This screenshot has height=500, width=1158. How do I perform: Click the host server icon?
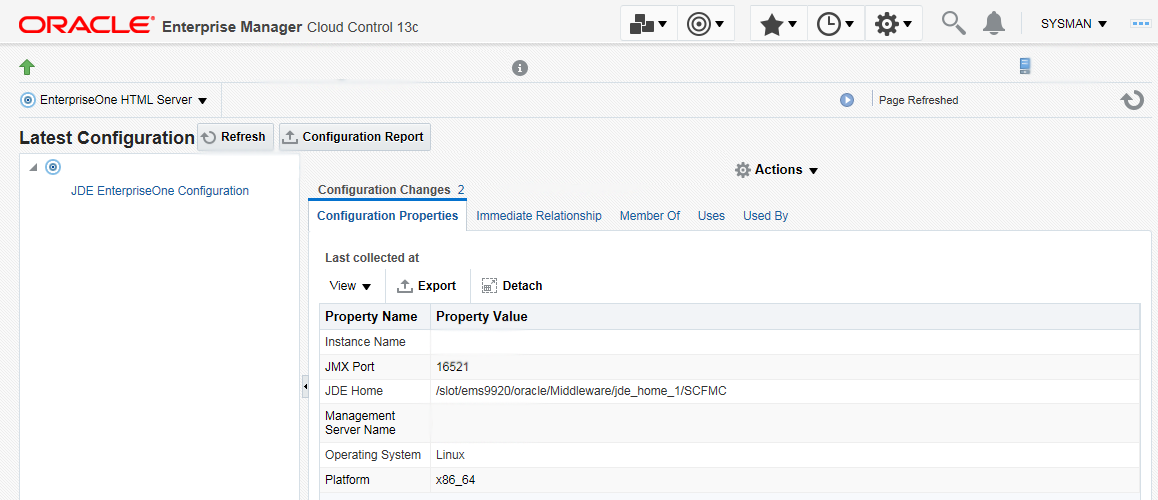point(1024,66)
